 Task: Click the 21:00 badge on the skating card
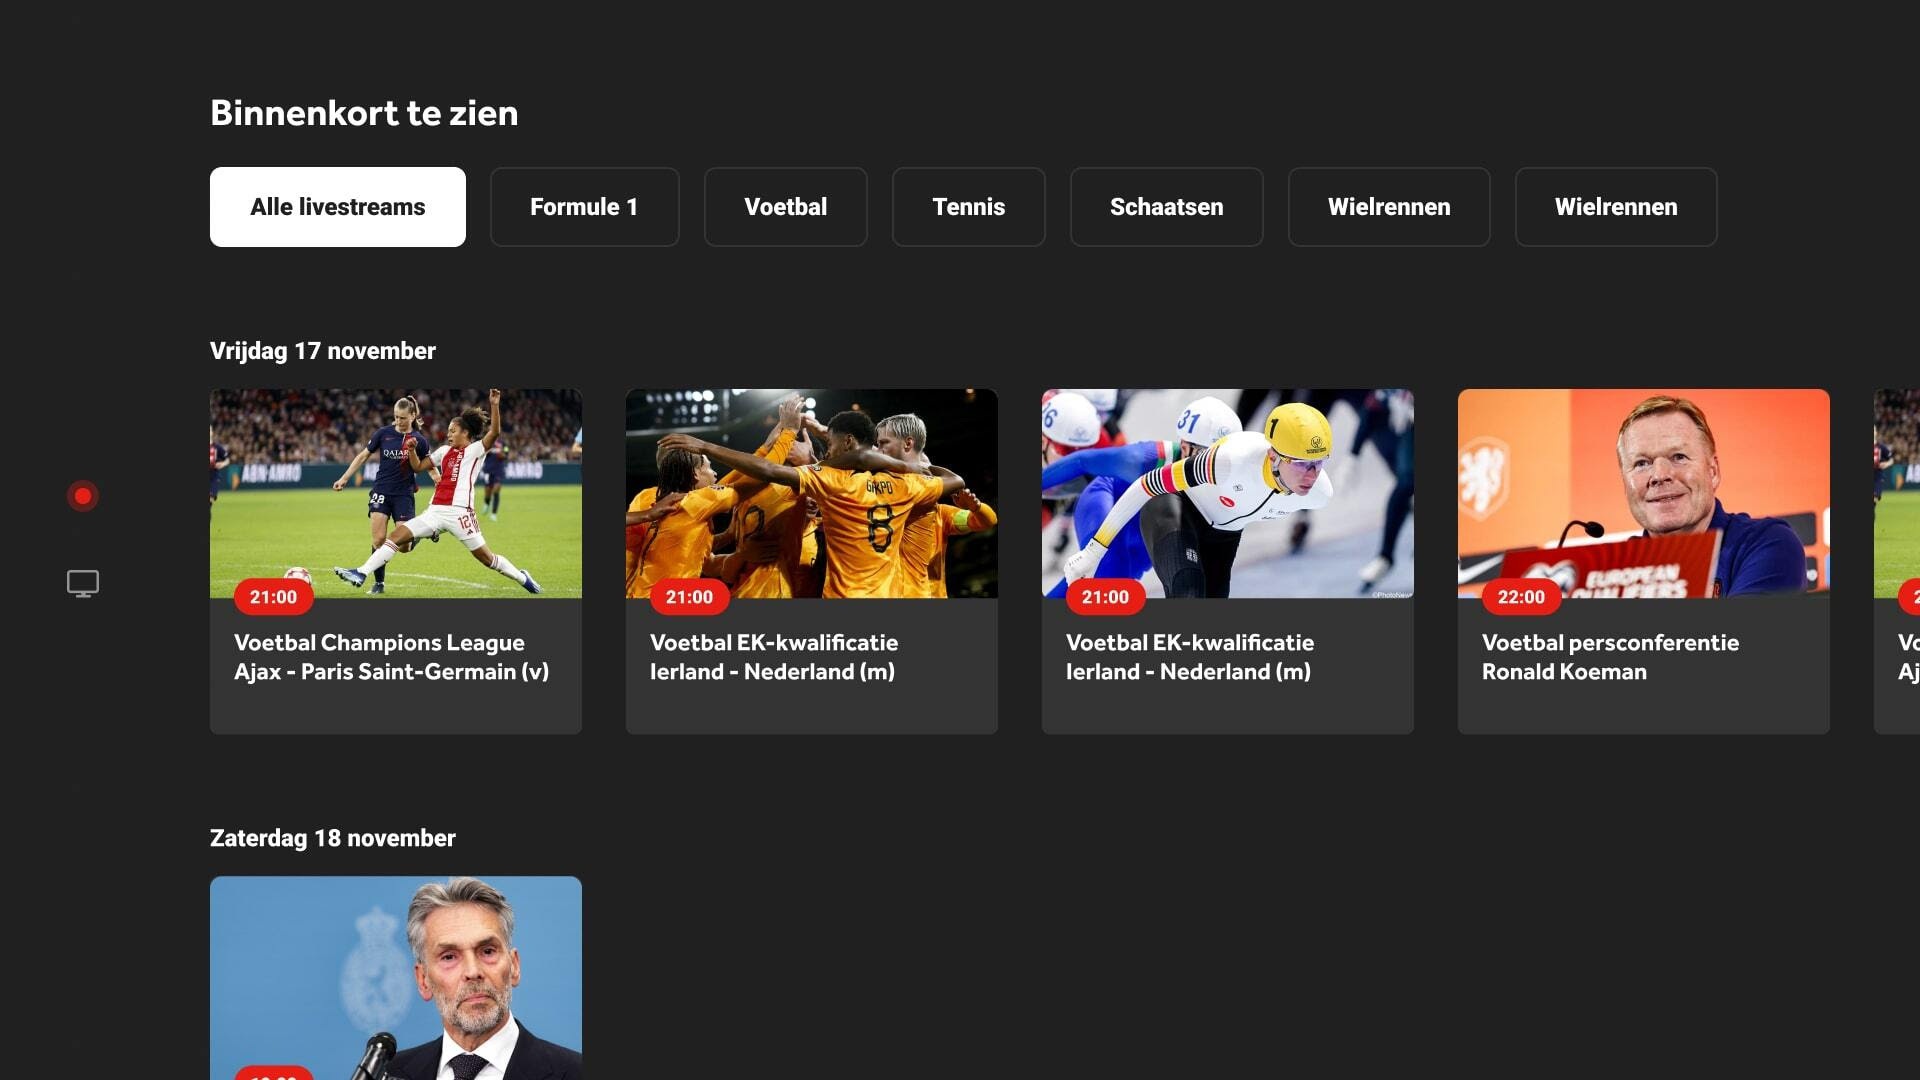[x=1104, y=597]
